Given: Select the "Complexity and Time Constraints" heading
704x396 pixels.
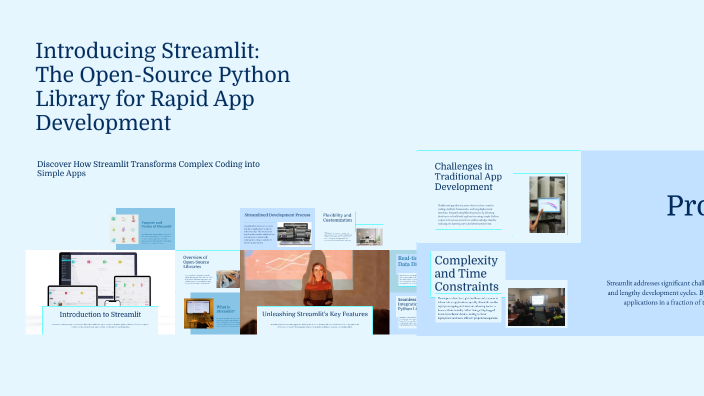Looking at the screenshot, I should pos(466,273).
